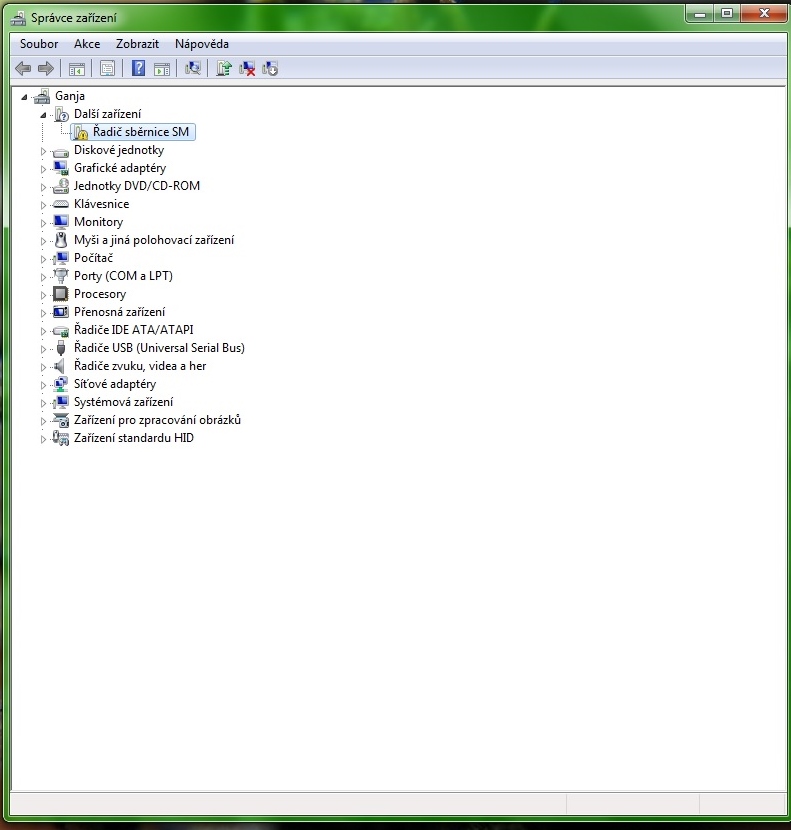Click the blue question mark Help icon
This screenshot has width=791, height=830.
[x=138, y=68]
